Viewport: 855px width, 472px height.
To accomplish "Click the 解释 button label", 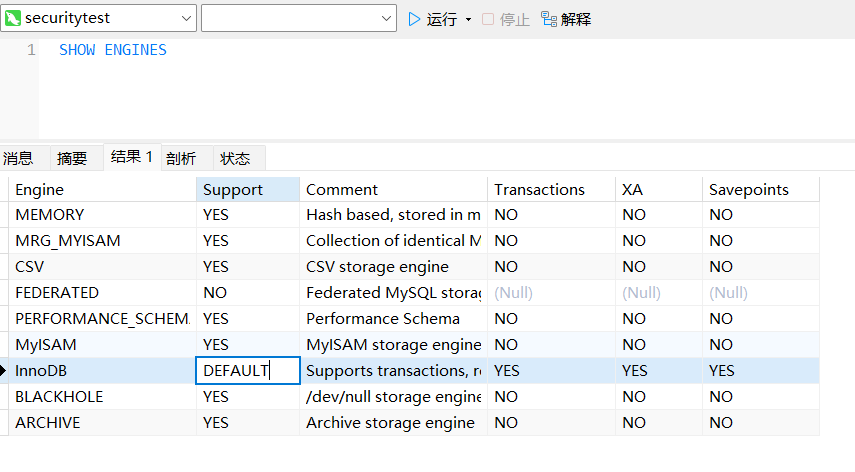I will (576, 19).
